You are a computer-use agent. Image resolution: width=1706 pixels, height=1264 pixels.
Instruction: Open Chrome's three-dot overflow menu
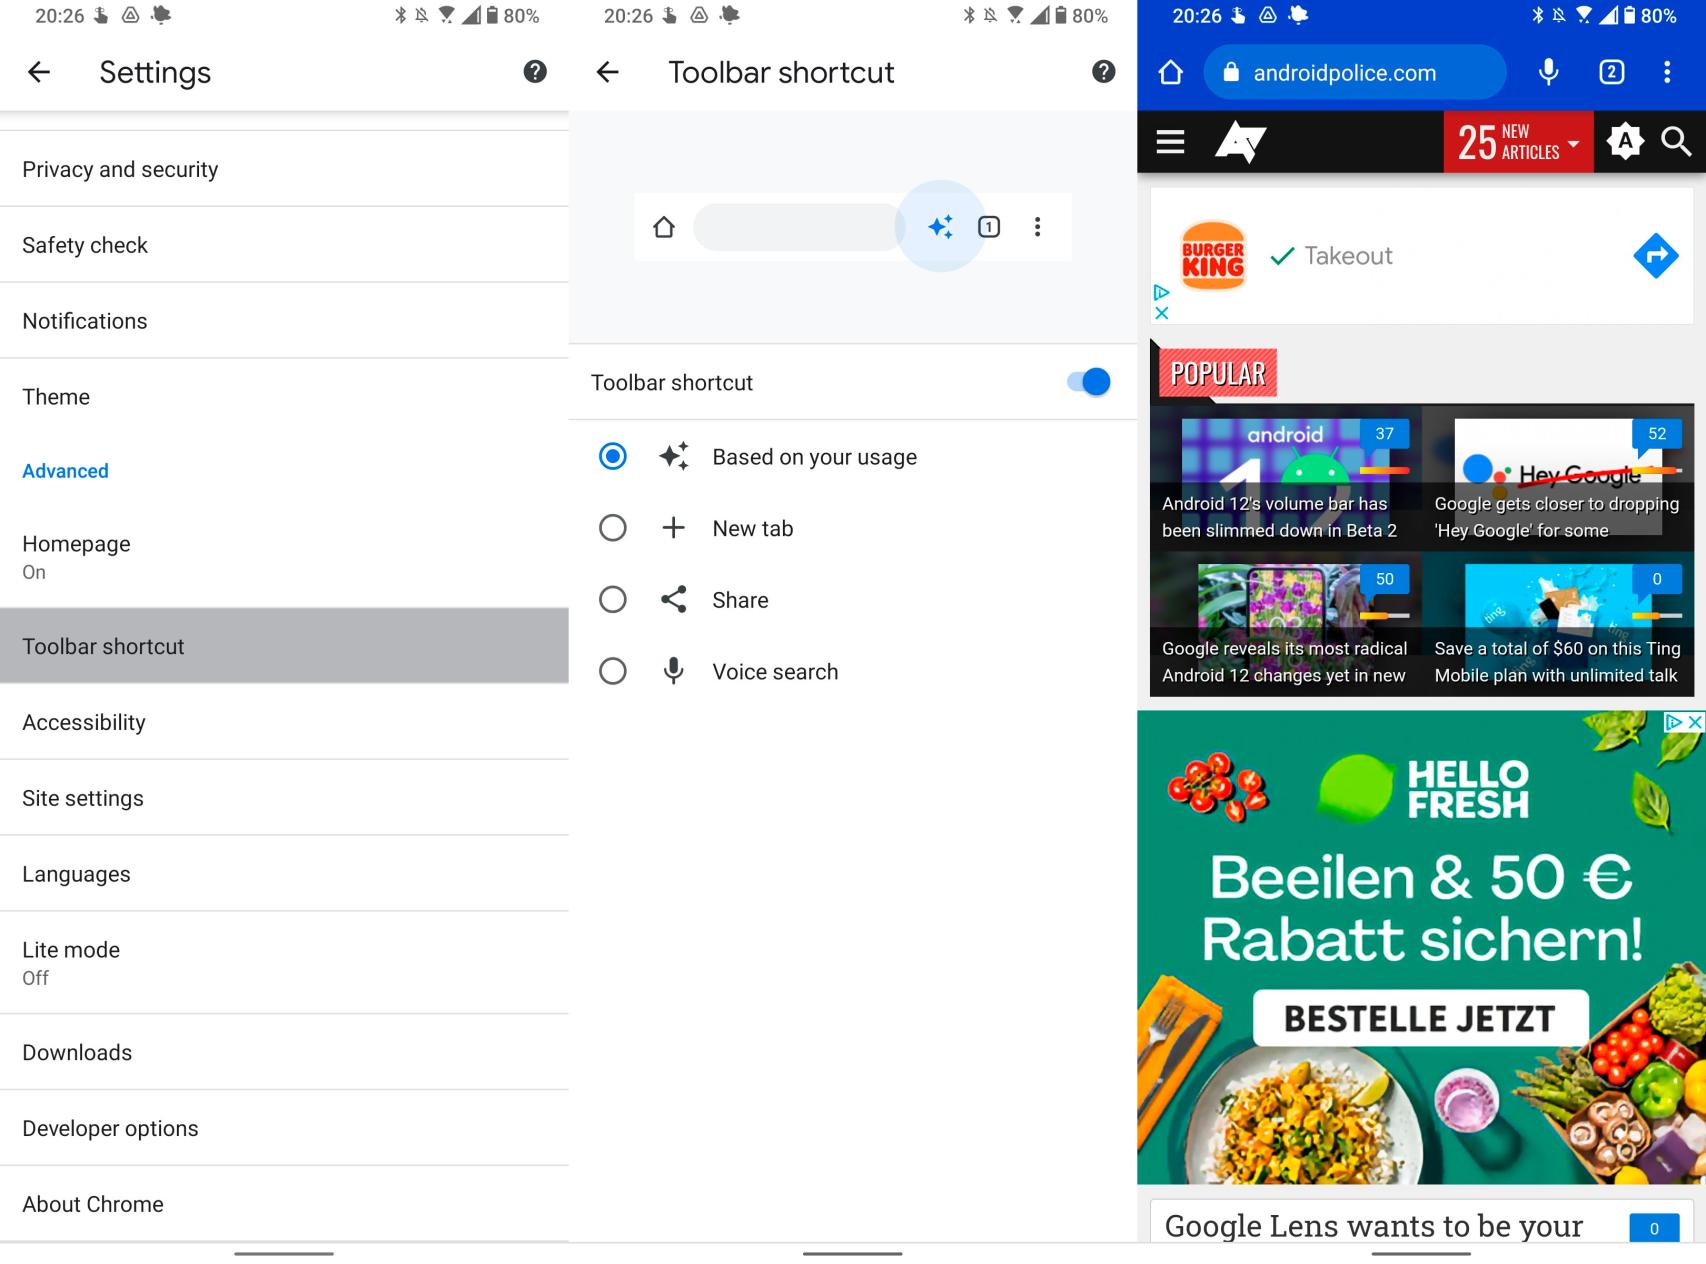click(x=1666, y=72)
